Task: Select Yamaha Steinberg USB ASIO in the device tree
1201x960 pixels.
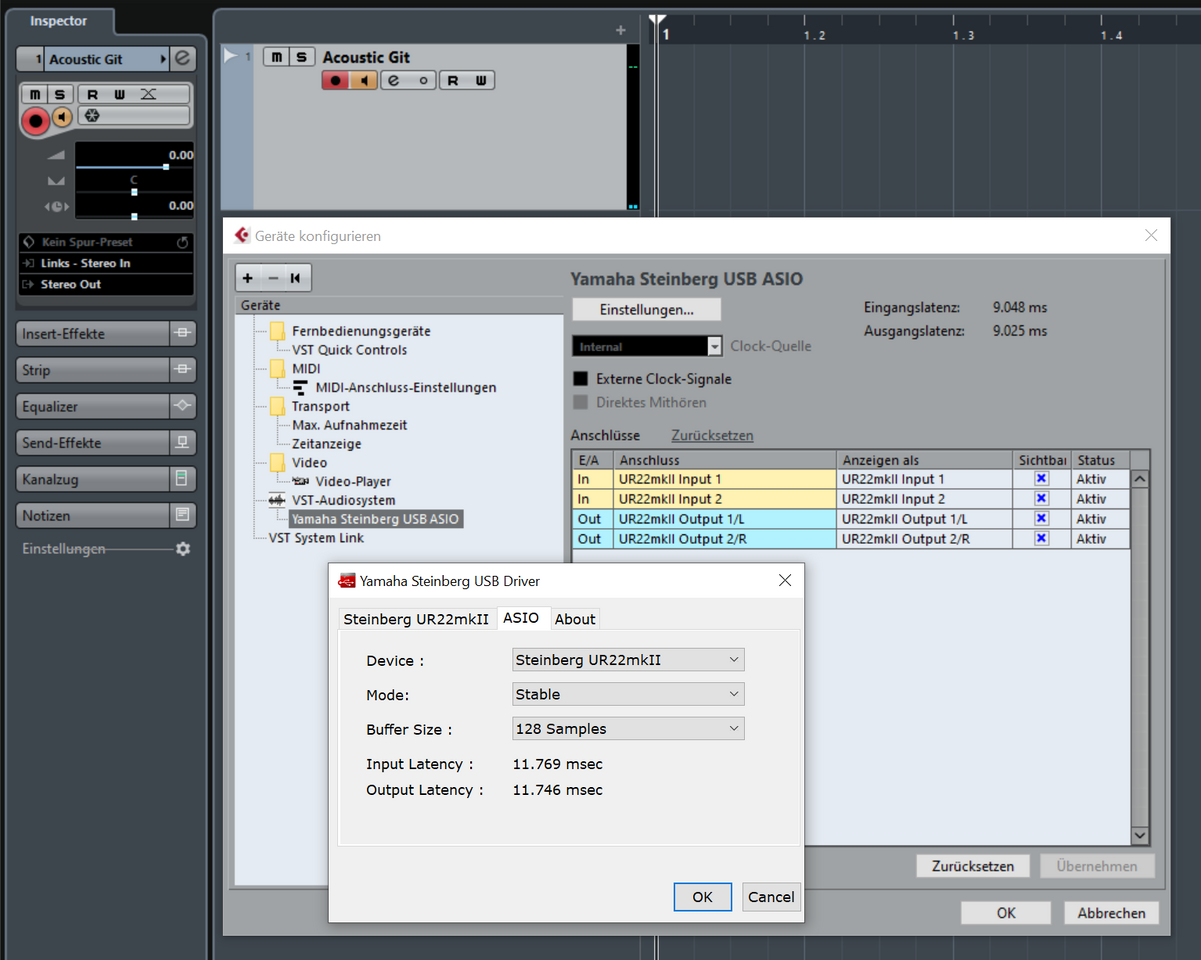Action: (x=375, y=519)
